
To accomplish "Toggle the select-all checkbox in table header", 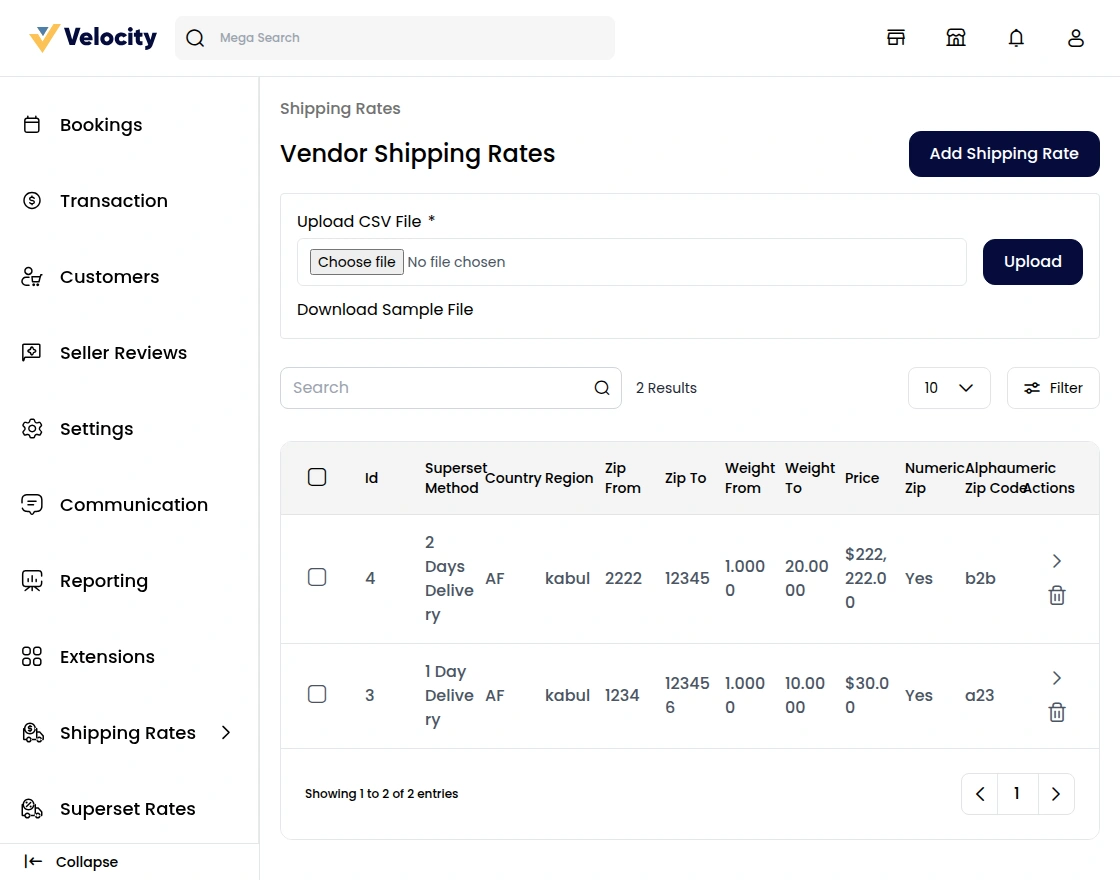I will 317,477.
